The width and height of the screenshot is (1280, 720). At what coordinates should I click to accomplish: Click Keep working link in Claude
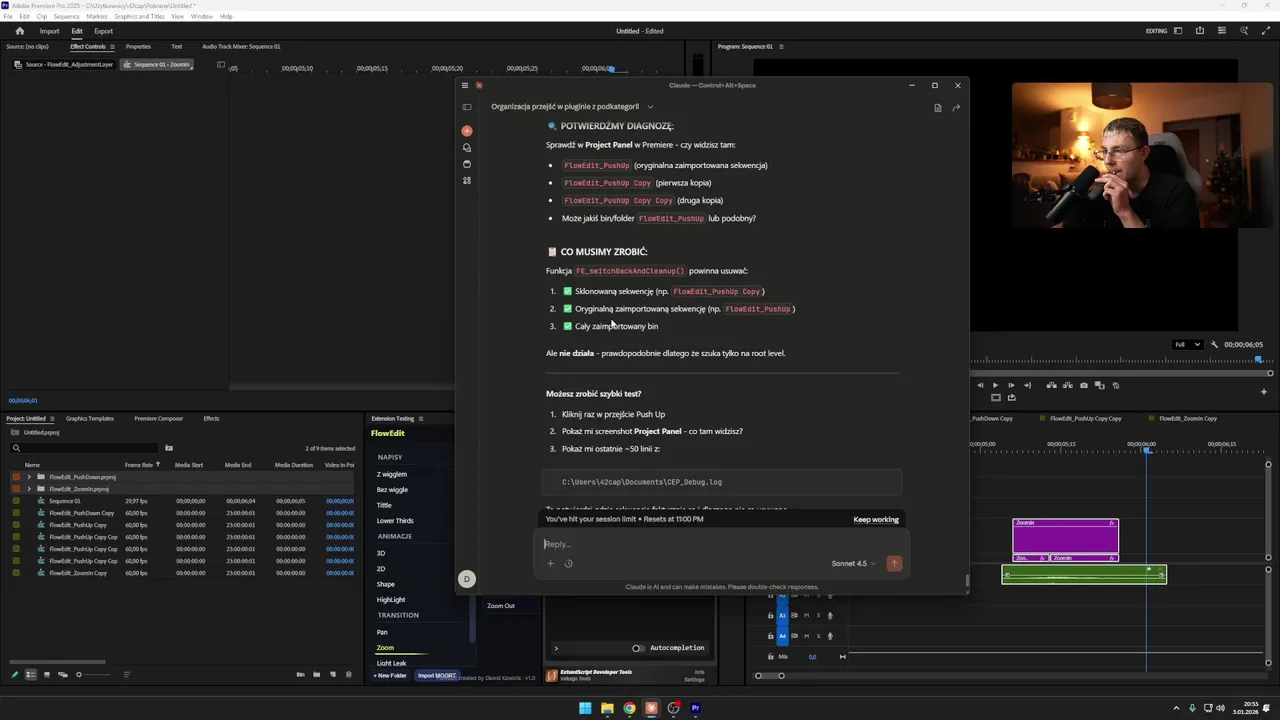[876, 520]
